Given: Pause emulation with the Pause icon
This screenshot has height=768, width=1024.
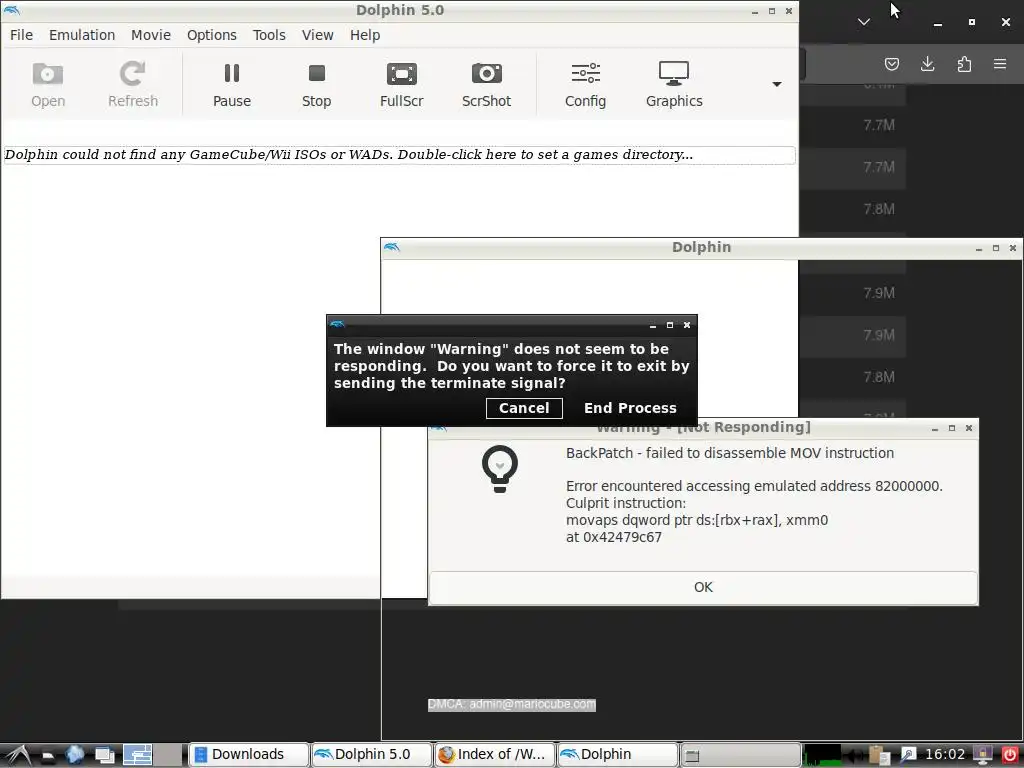Looking at the screenshot, I should 232,84.
